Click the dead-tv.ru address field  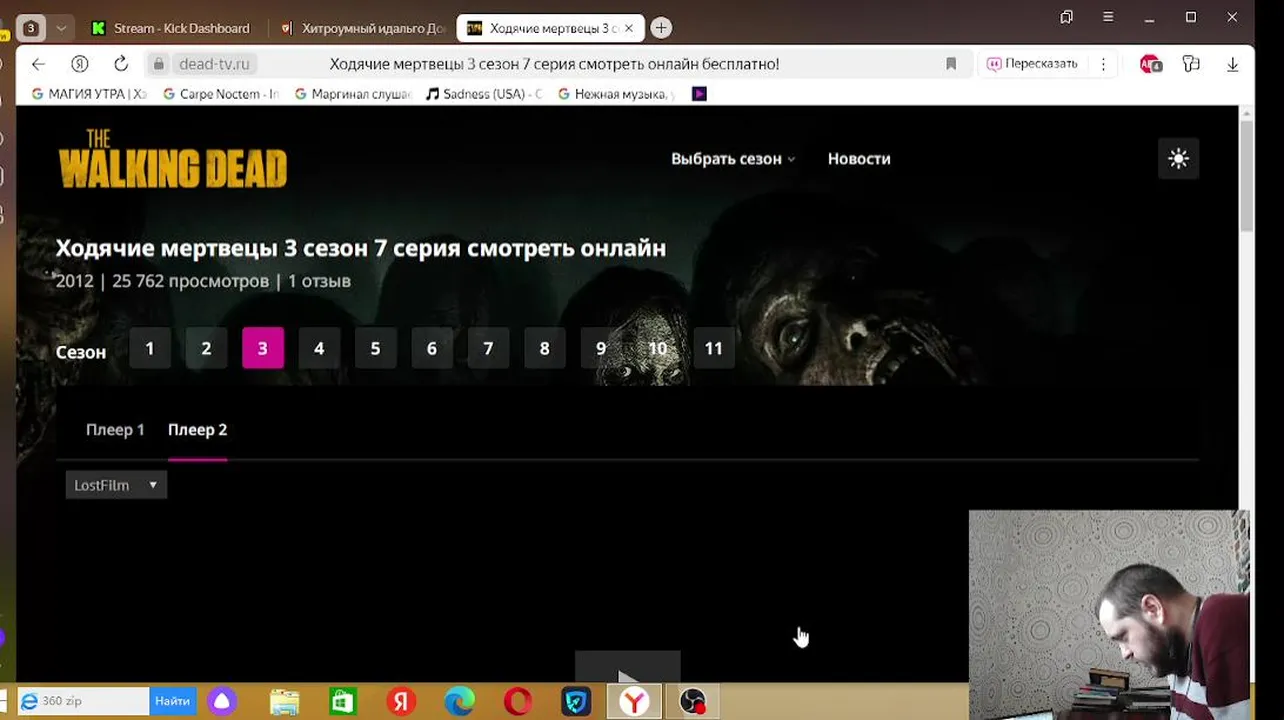point(214,64)
